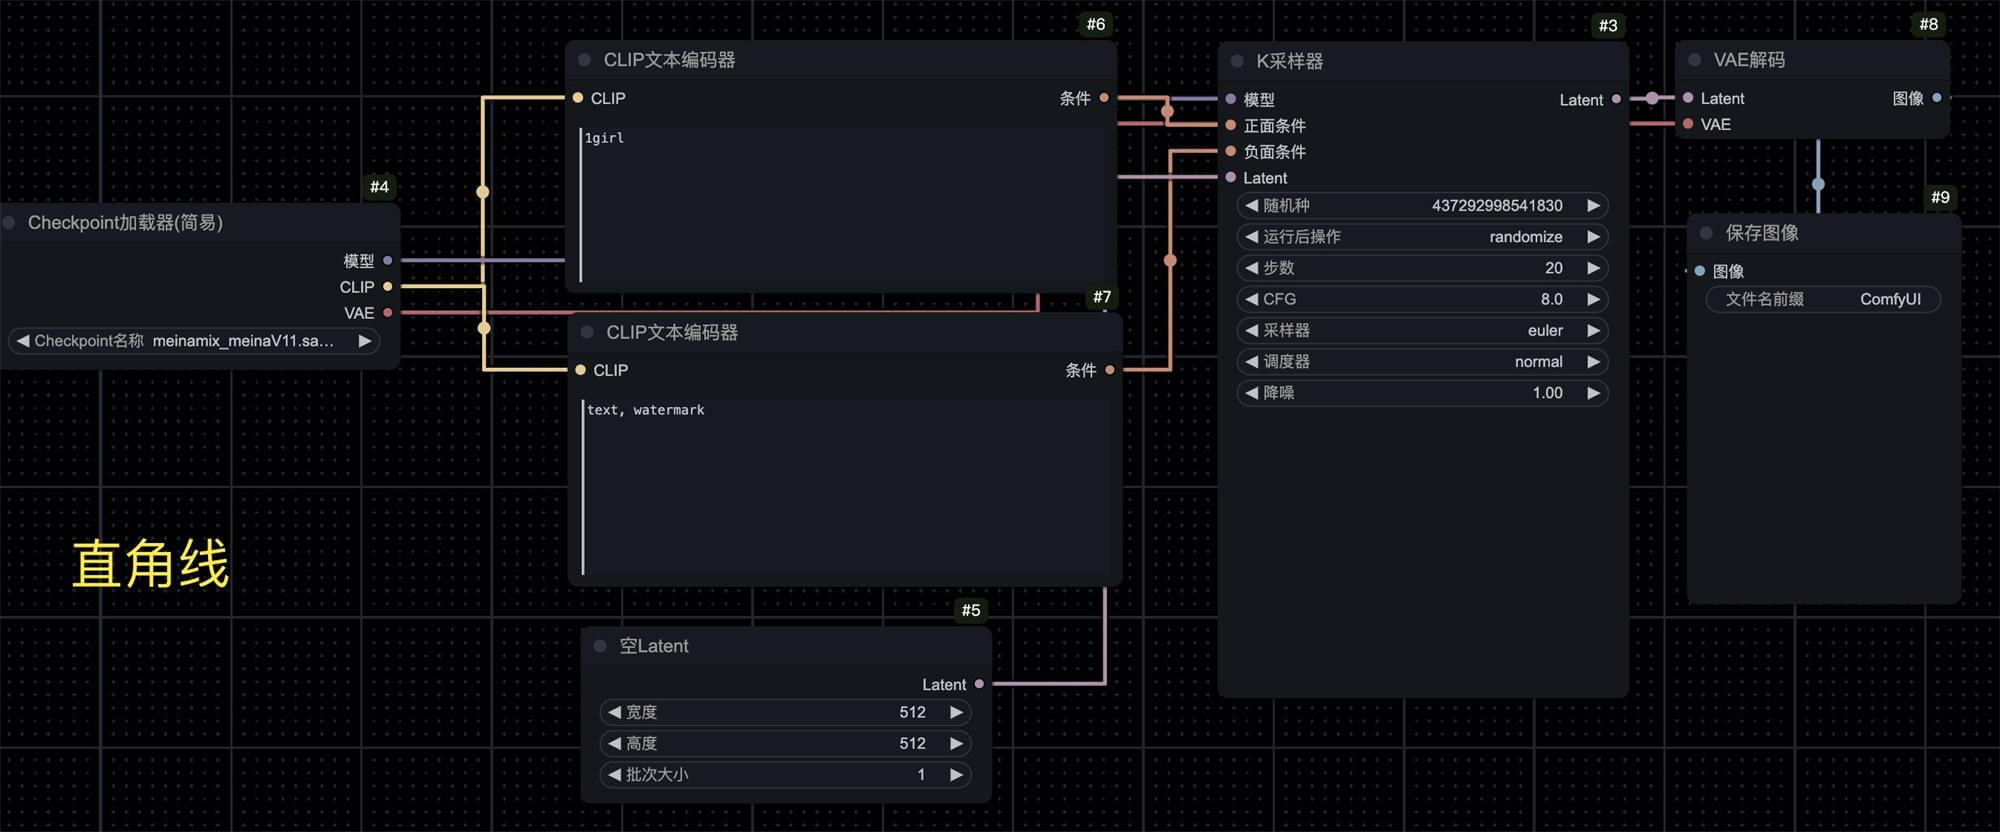This screenshot has width=2000, height=832.
Task: Collapse the 空Latent node via its title dot
Action: [x=600, y=646]
